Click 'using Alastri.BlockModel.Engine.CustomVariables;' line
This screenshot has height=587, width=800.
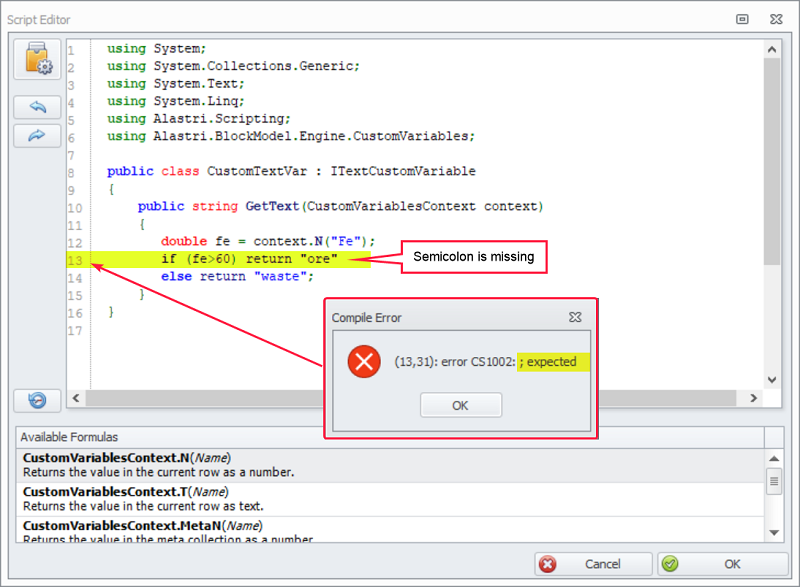pyautogui.click(x=291, y=136)
